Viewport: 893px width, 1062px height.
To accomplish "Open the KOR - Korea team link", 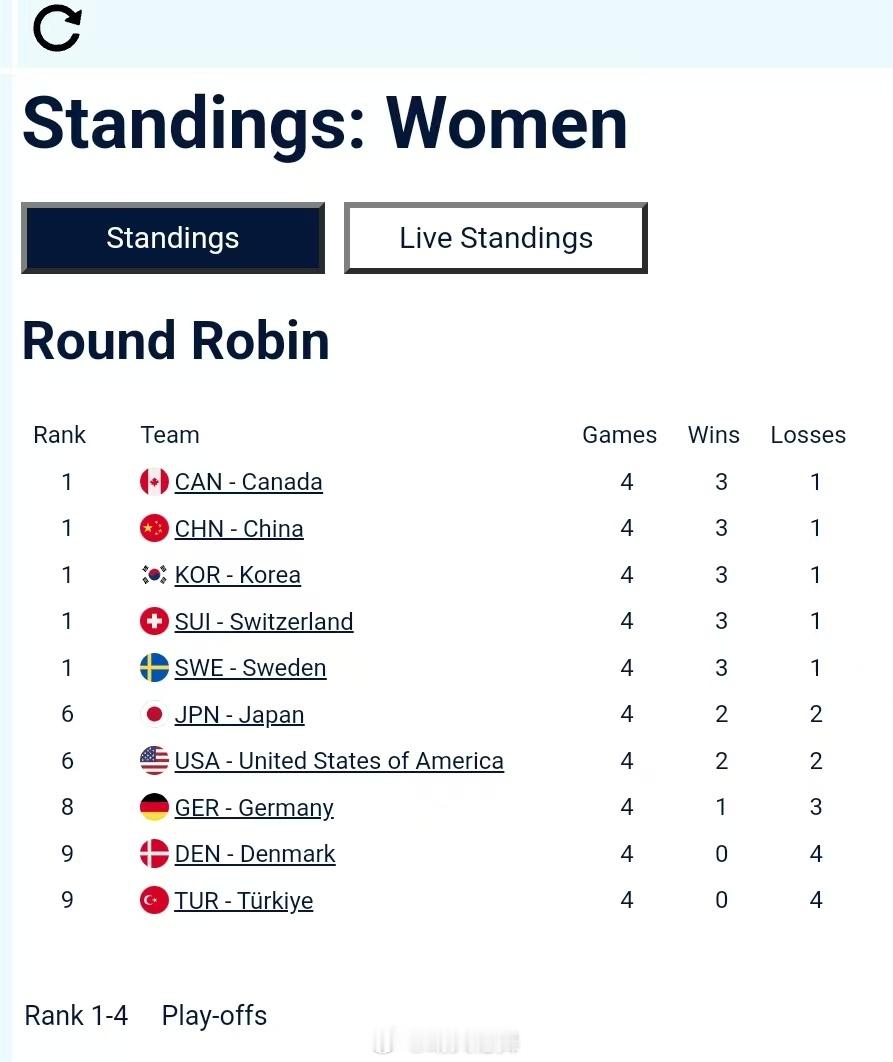I will tap(238, 575).
